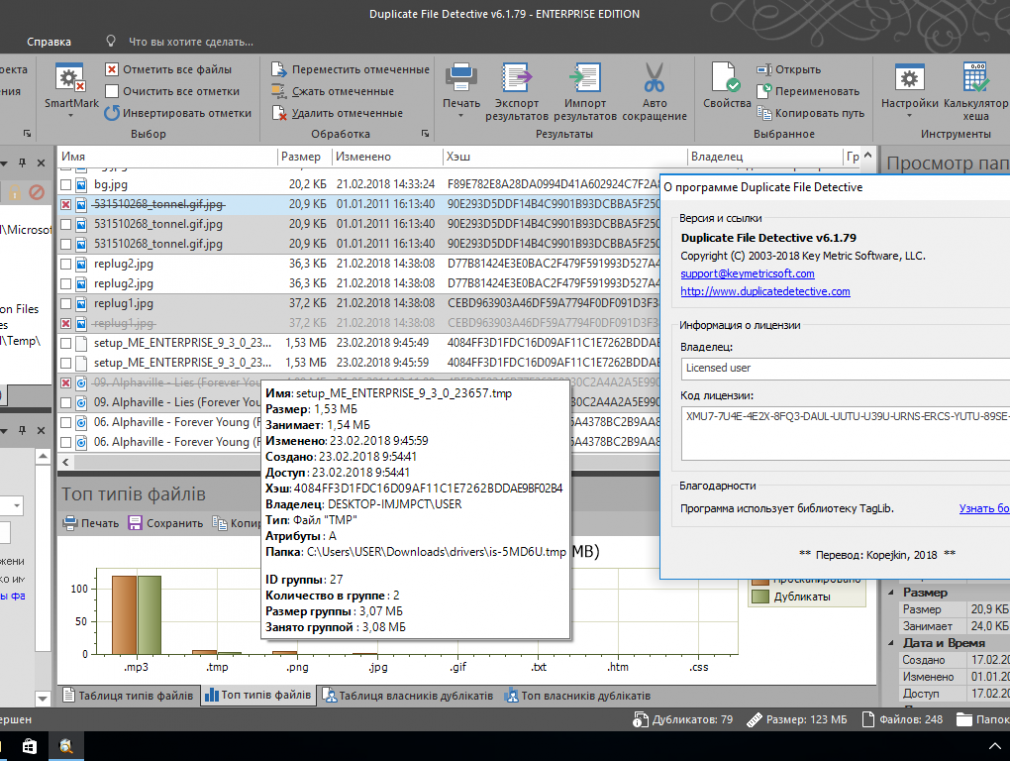Viewport: 1010px width, 761px height.
Task: Click the Files (Файлов: 248) status icon
Action: 868,720
